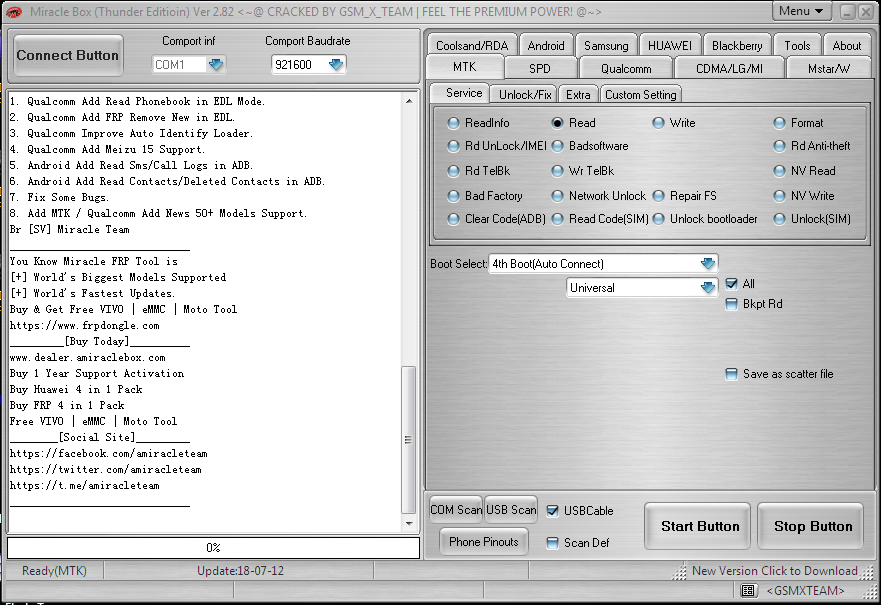Viewport: 881px width, 605px height.
Task: Switch to the Samsung tab
Action: pos(606,46)
